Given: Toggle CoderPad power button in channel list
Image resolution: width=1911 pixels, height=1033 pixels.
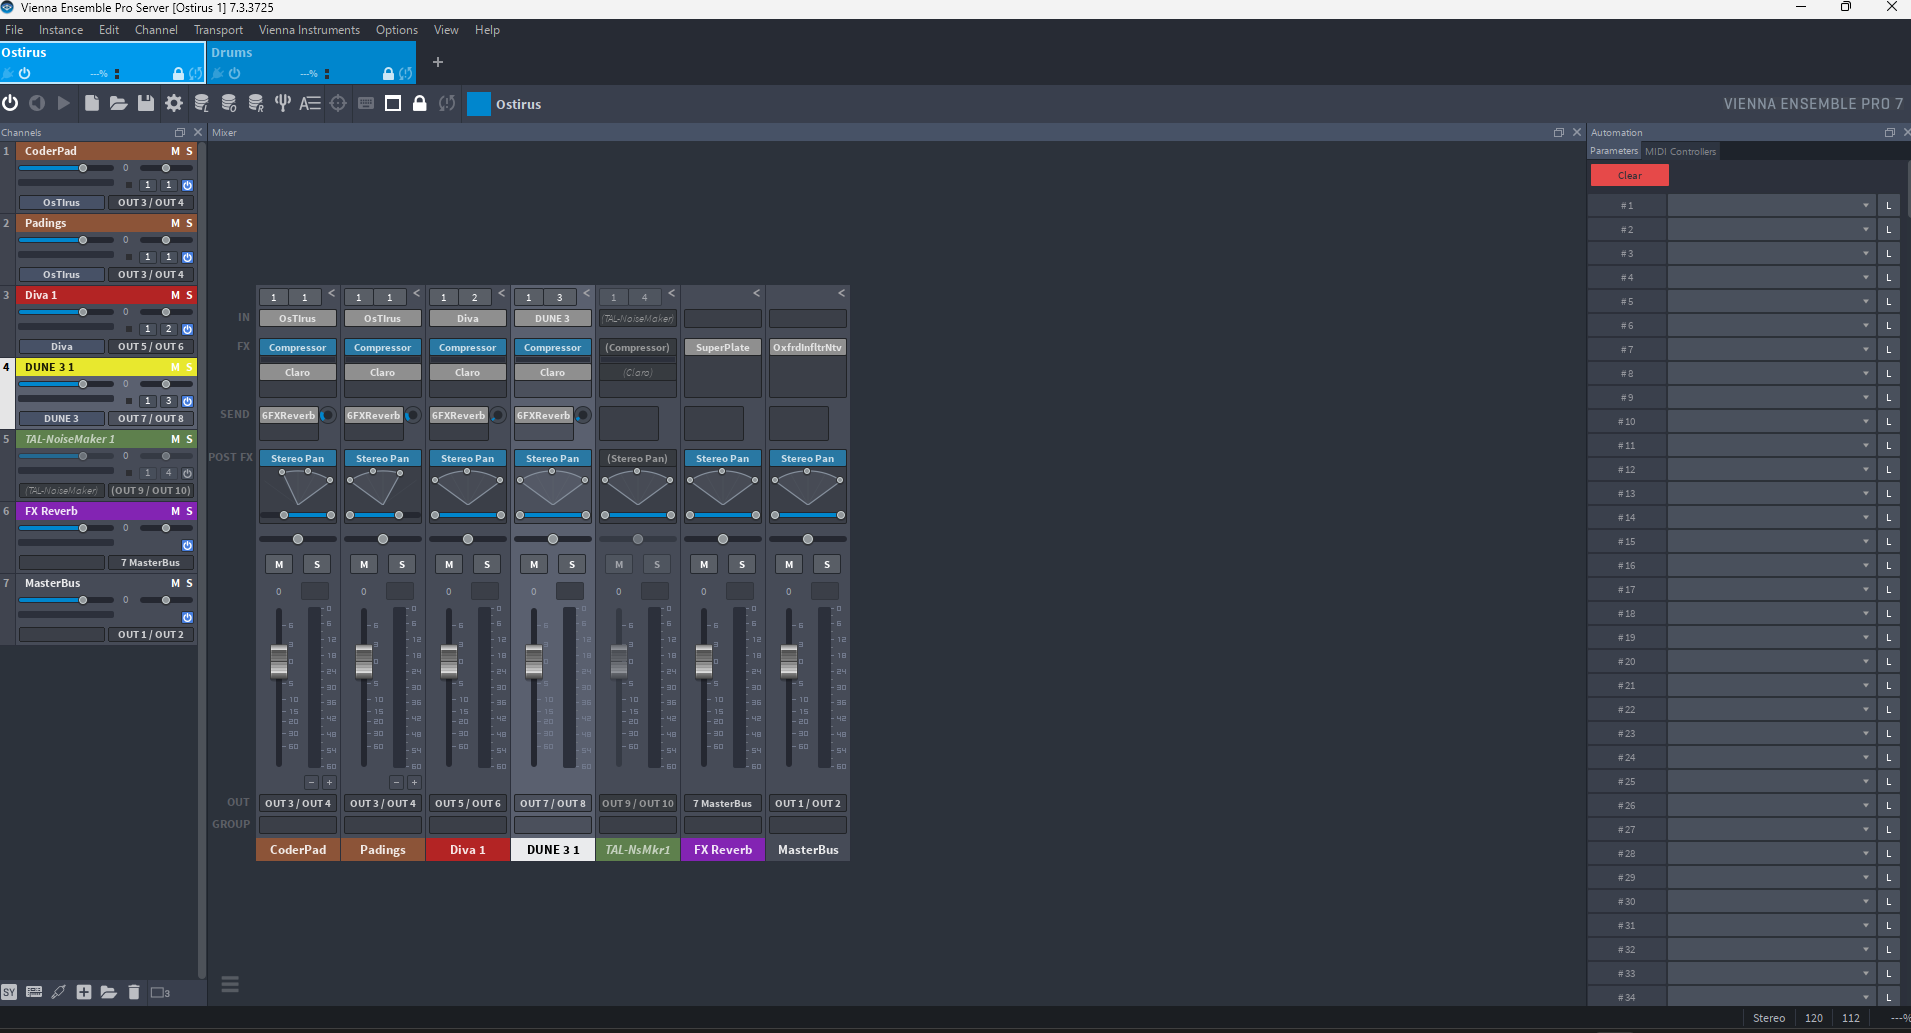Looking at the screenshot, I should (187, 185).
